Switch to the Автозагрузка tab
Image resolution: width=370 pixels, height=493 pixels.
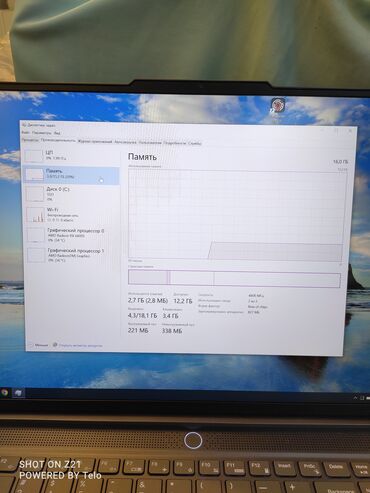click(125, 142)
